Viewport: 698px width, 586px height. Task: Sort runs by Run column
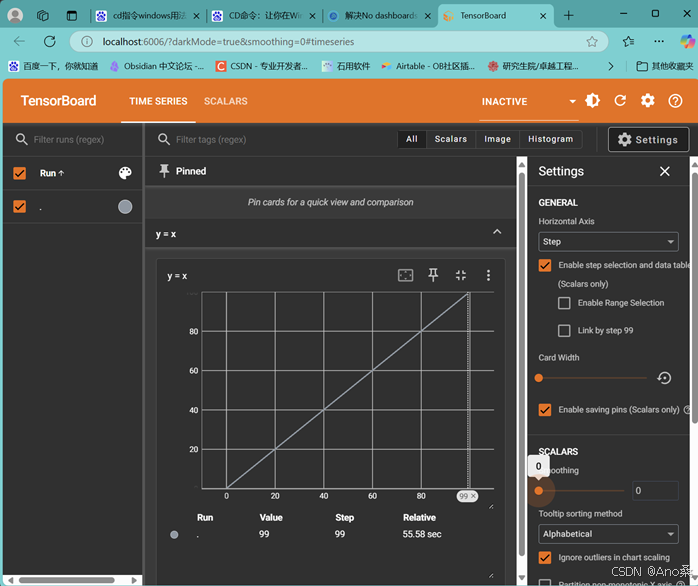[52, 173]
